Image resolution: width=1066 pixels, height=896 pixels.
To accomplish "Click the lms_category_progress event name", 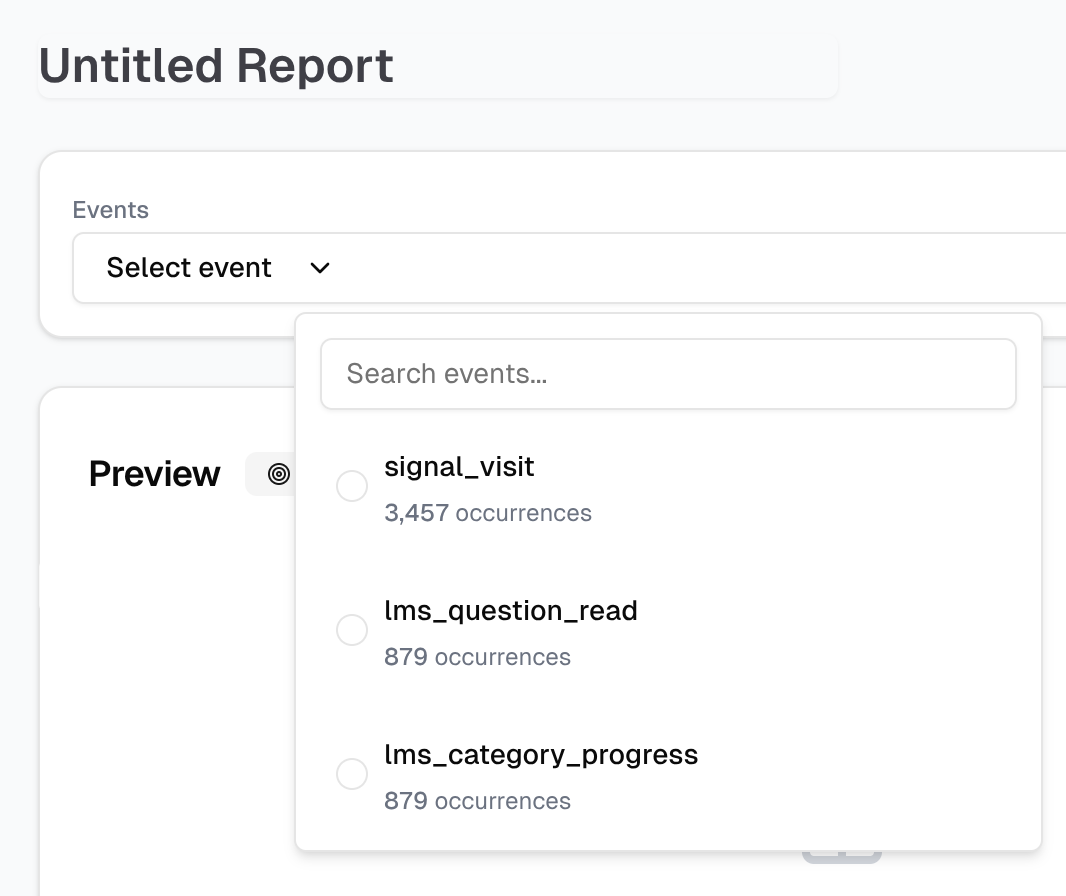I will [541, 754].
